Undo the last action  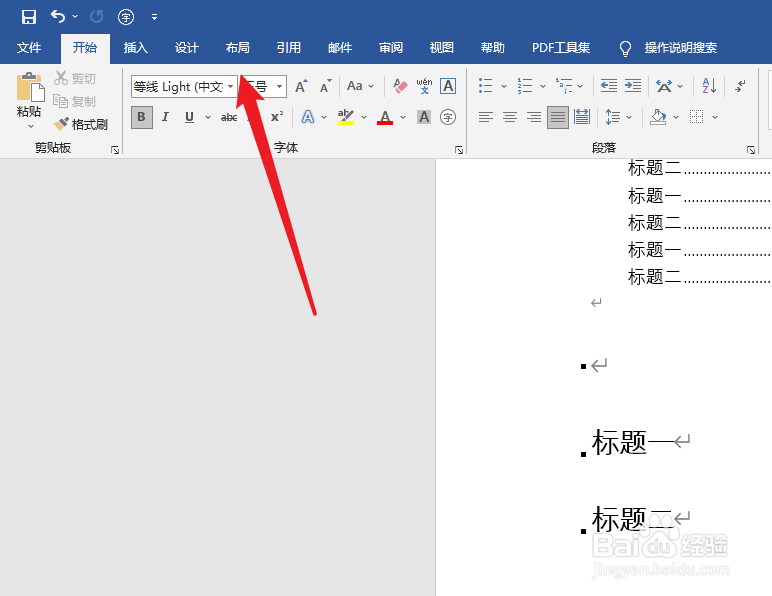pyautogui.click(x=58, y=17)
